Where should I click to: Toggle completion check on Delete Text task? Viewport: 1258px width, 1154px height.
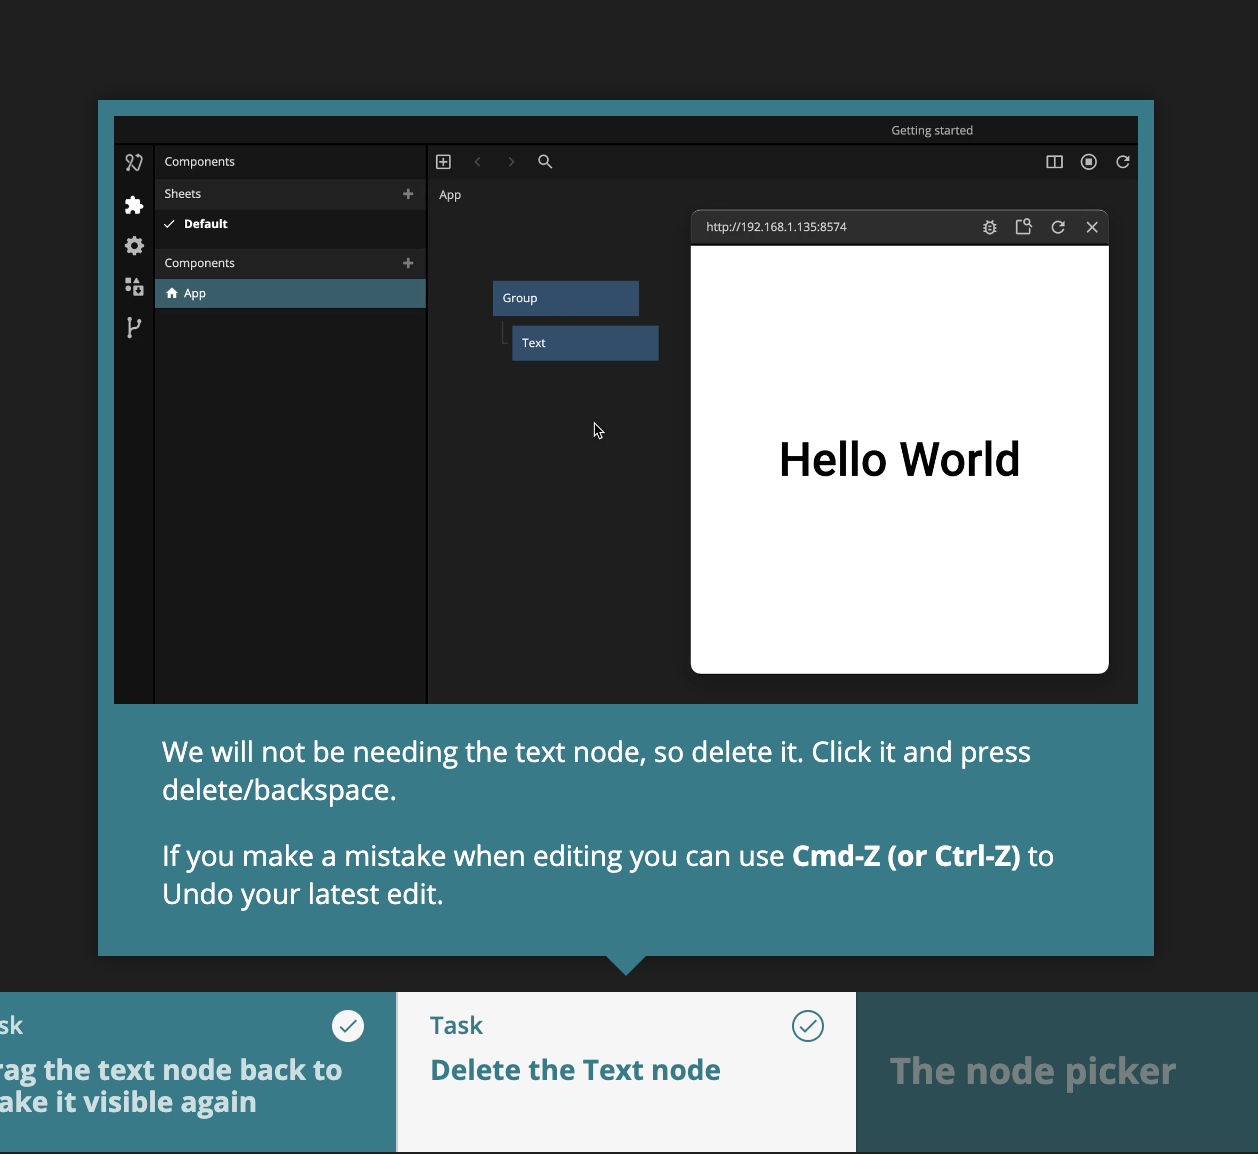[807, 1026]
